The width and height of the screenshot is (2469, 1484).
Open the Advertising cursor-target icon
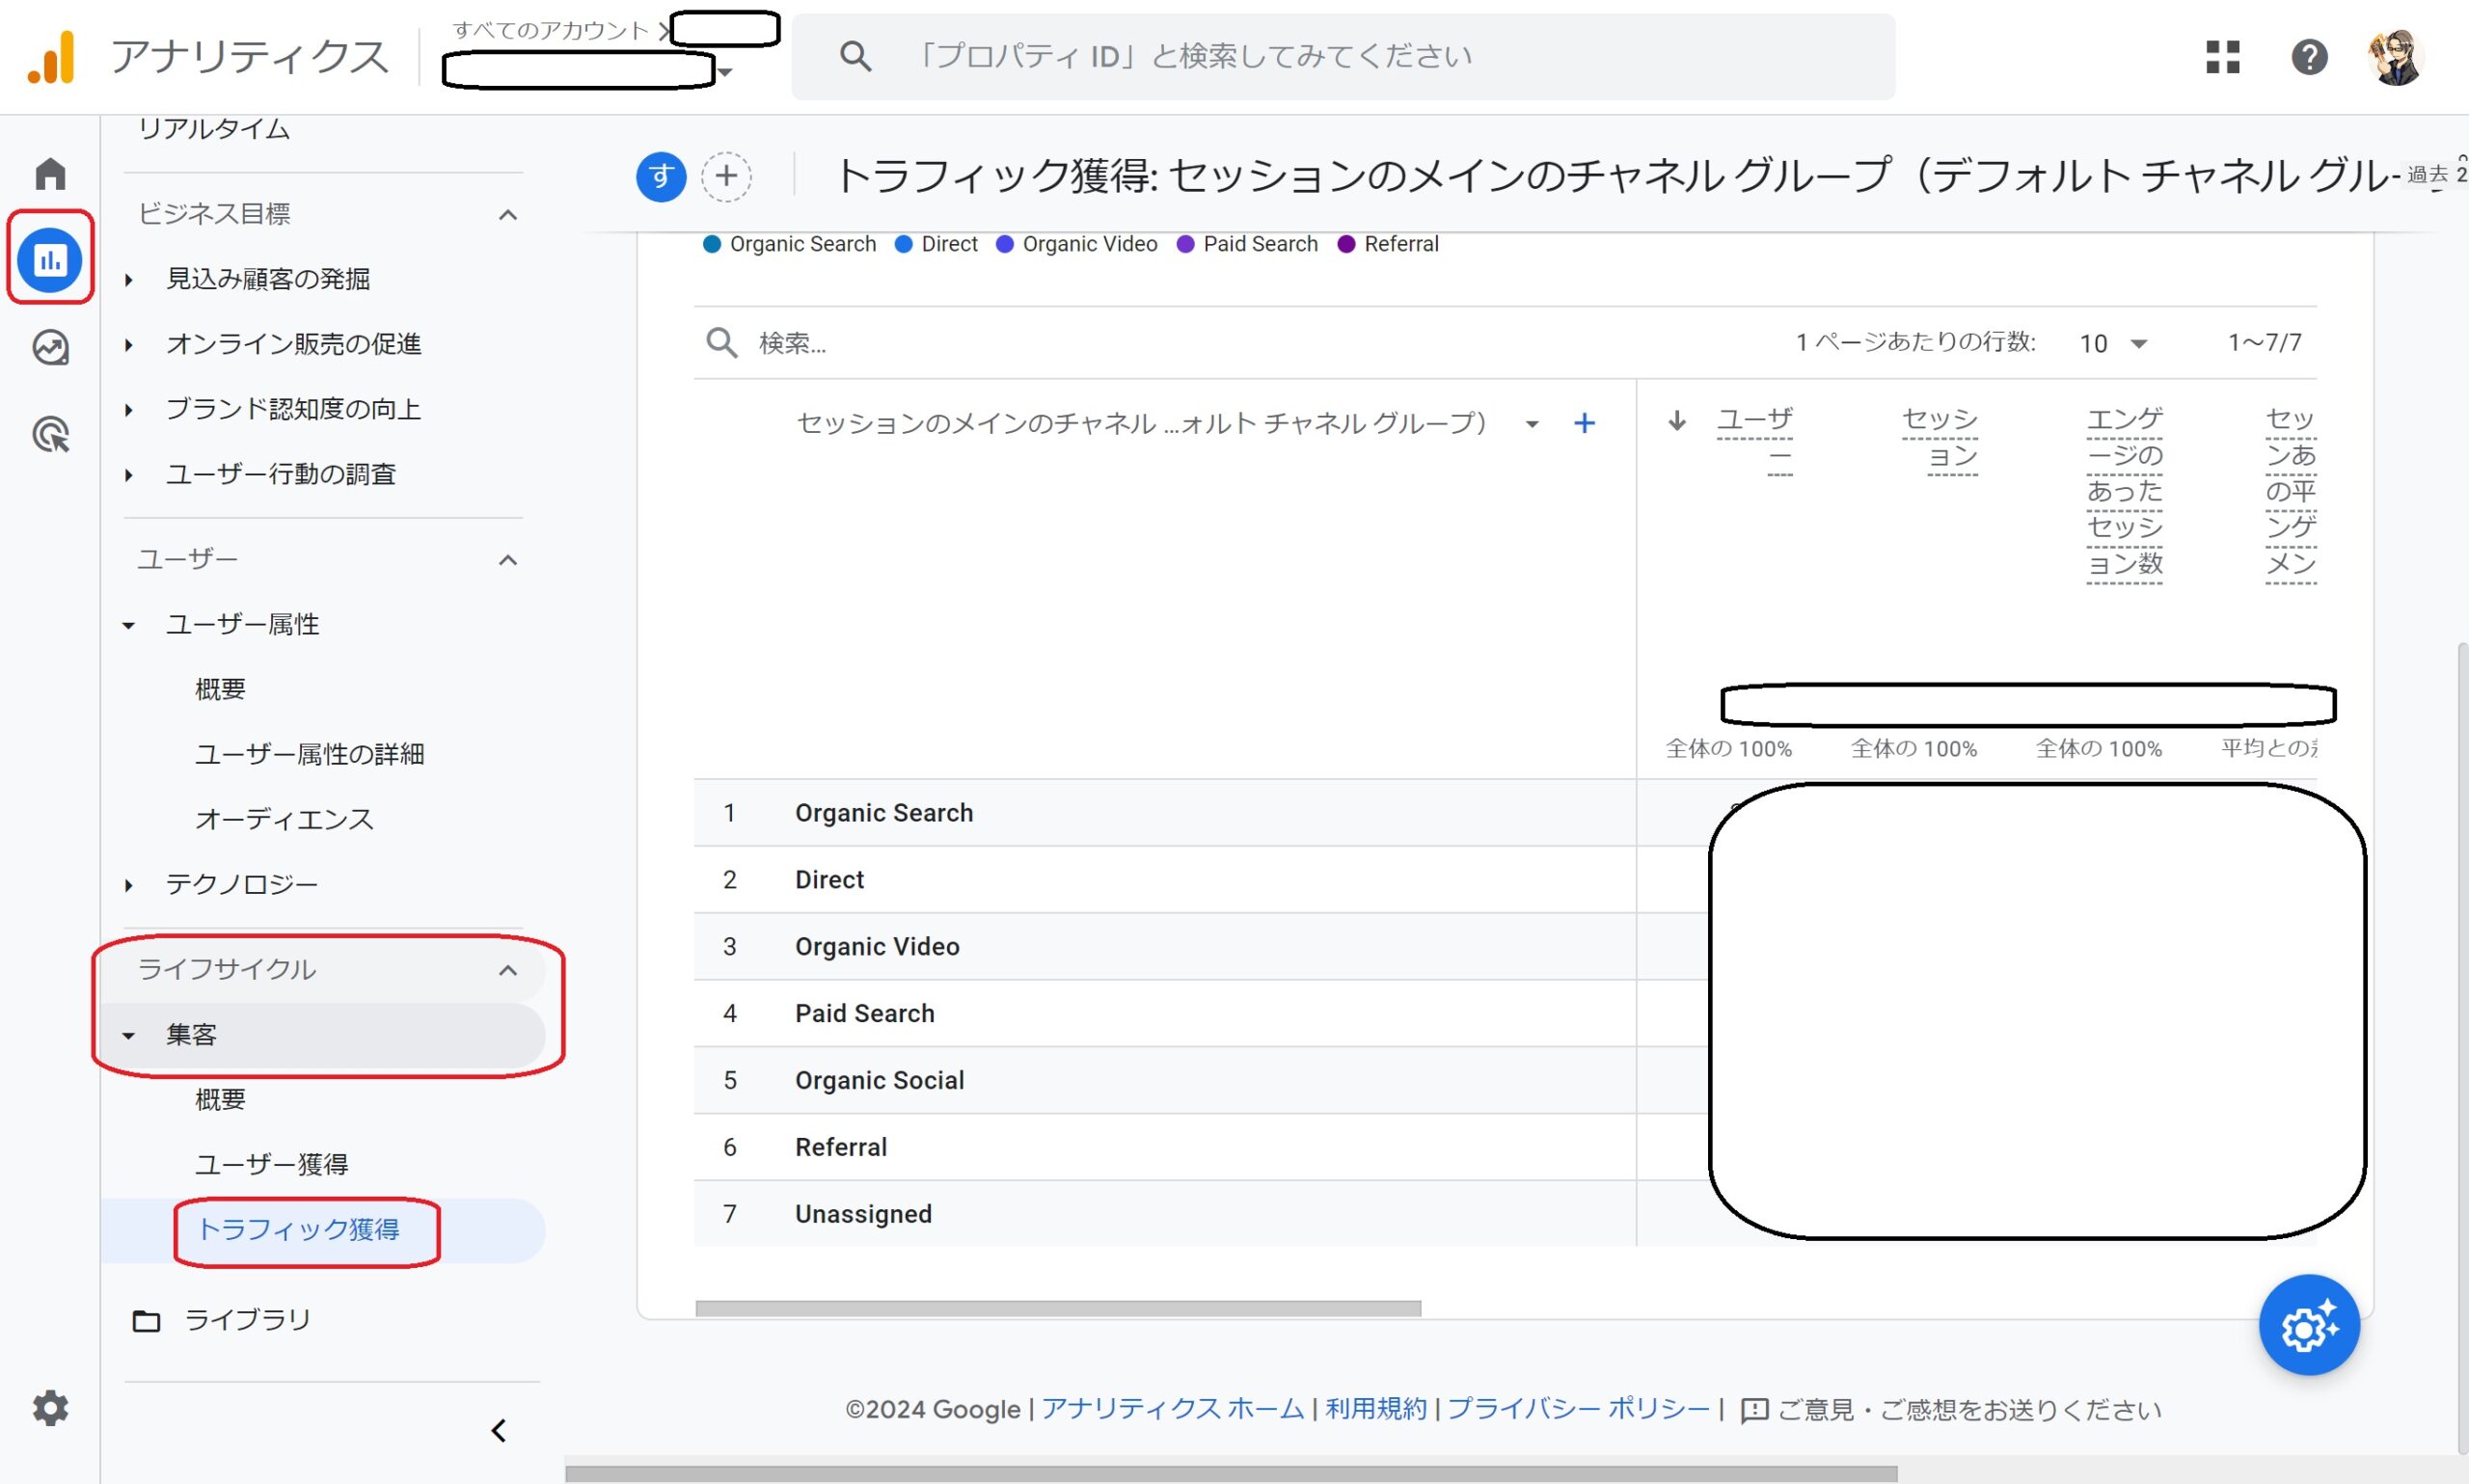(50, 435)
